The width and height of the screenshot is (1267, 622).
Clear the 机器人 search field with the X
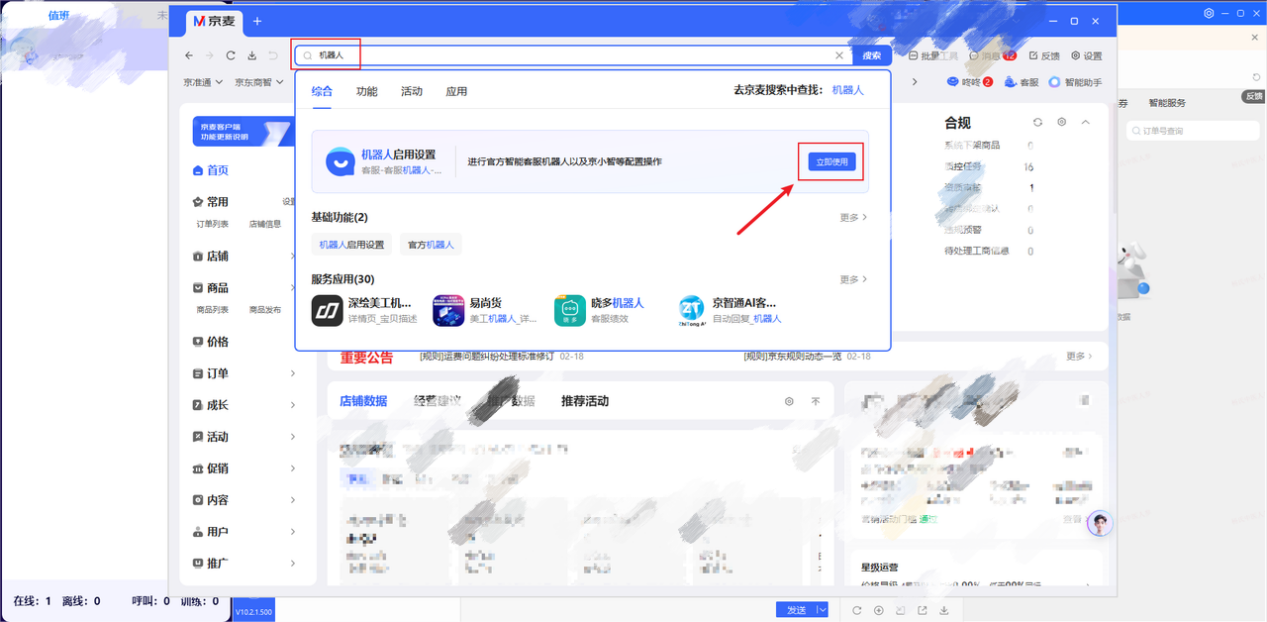[x=839, y=55]
